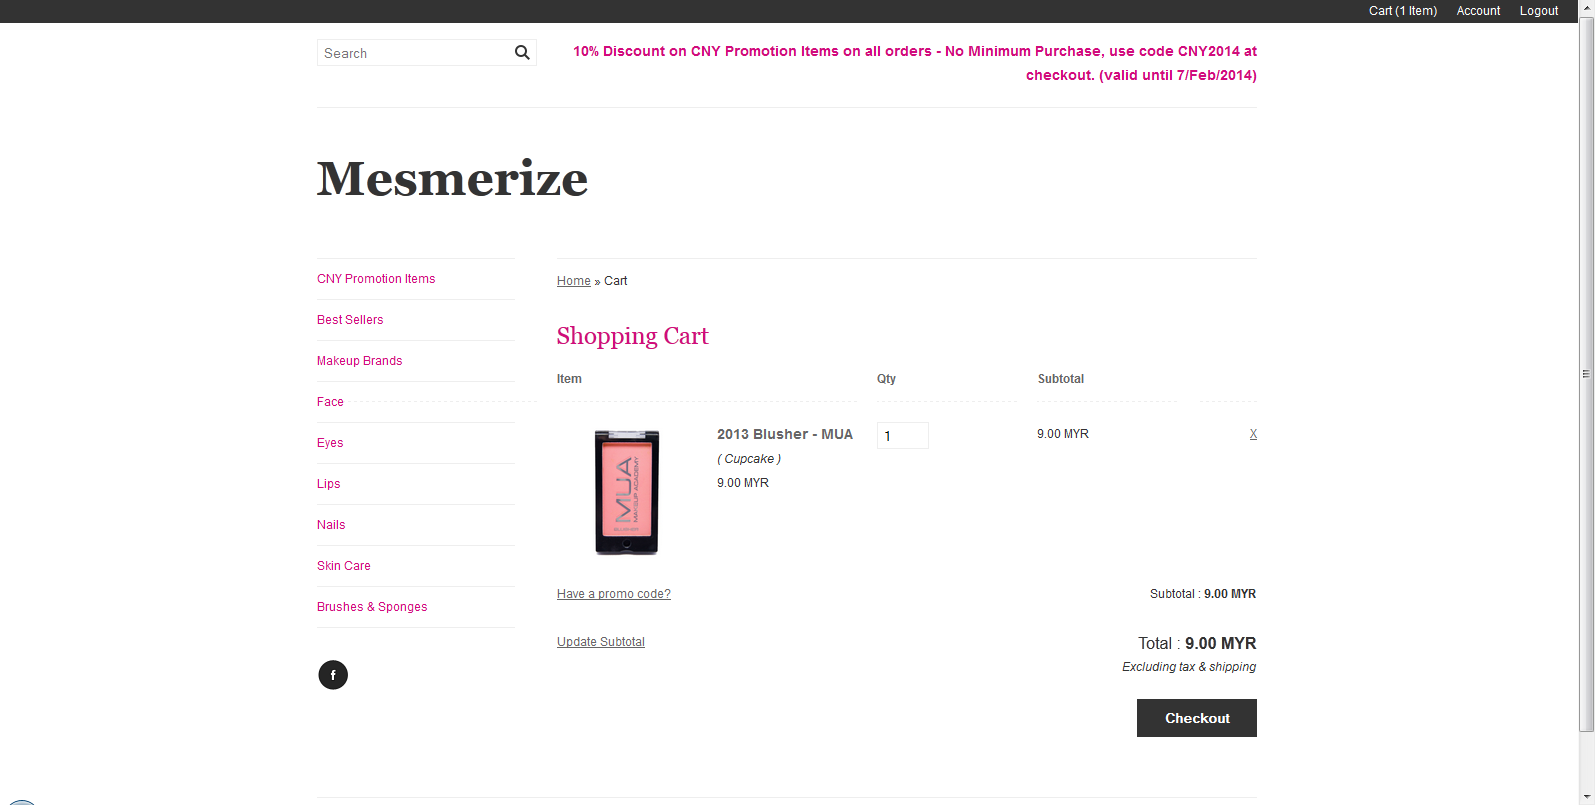Open the Account menu link
The width and height of the screenshot is (1595, 805).
1478,11
